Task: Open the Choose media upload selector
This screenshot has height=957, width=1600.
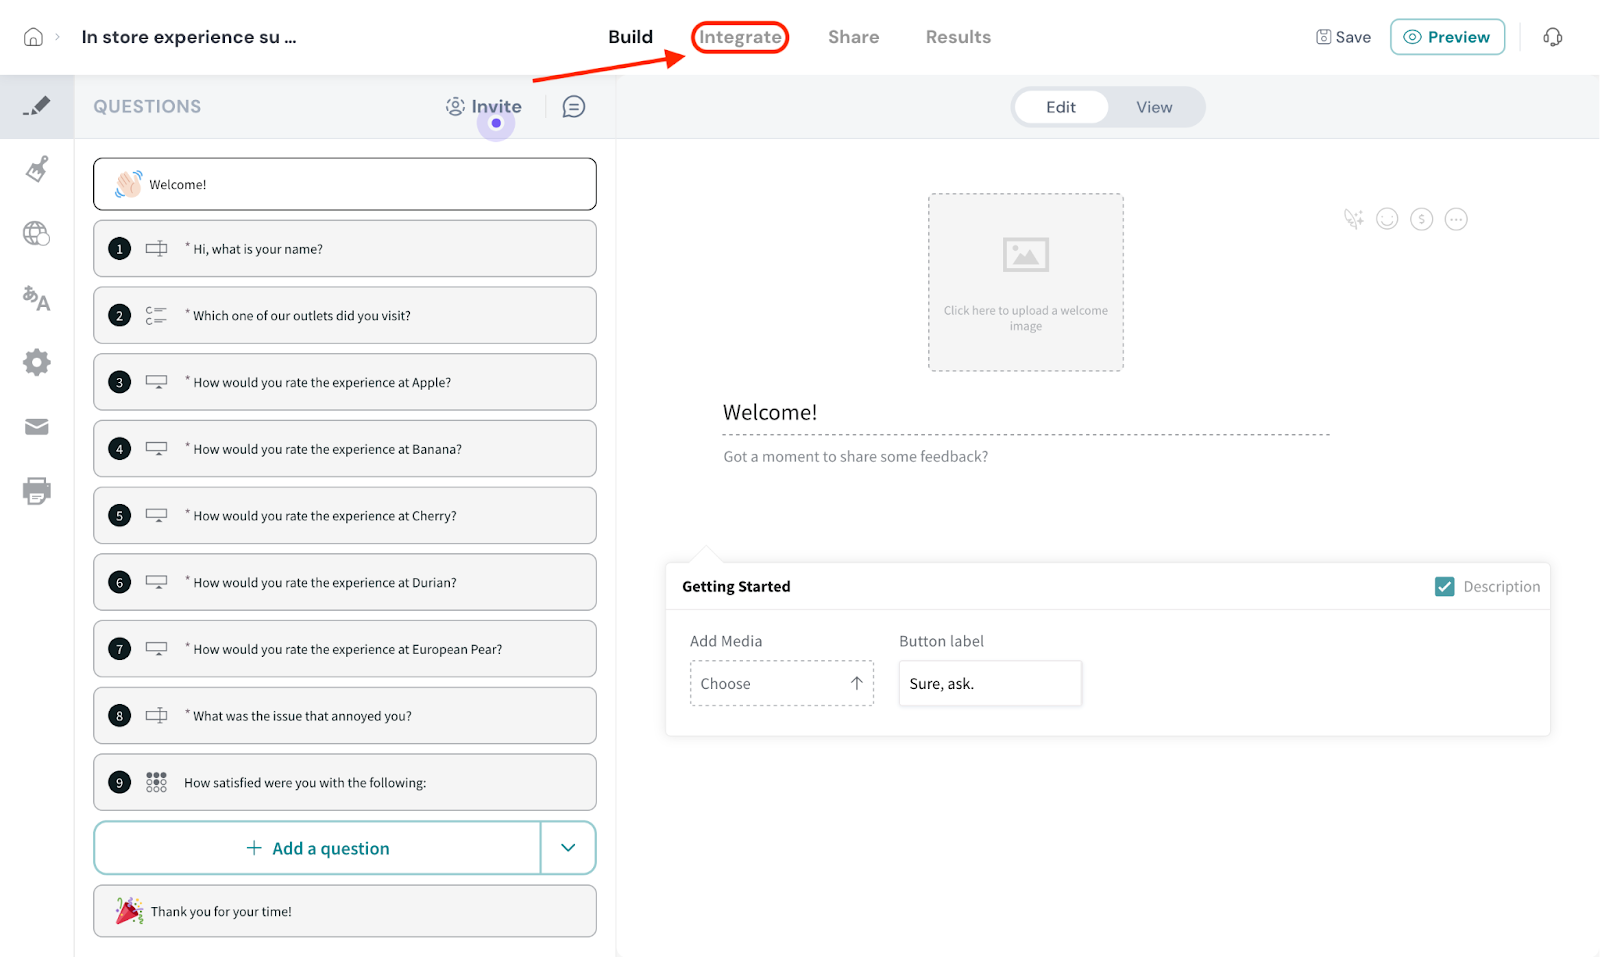Action: click(x=781, y=684)
